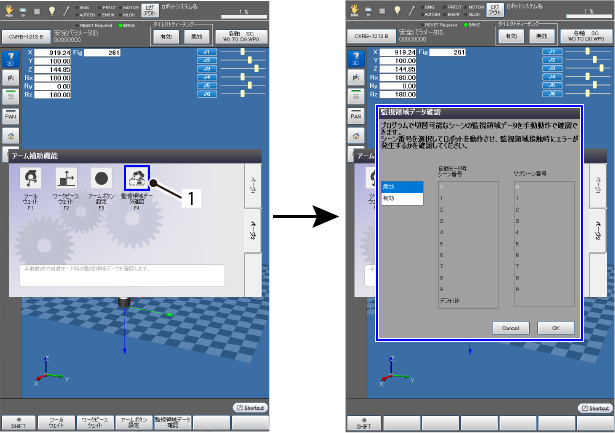The image size is (615, 433).
Task: Click the X coordinate field showing 919.24 in left panel
Action: click(x=53, y=53)
